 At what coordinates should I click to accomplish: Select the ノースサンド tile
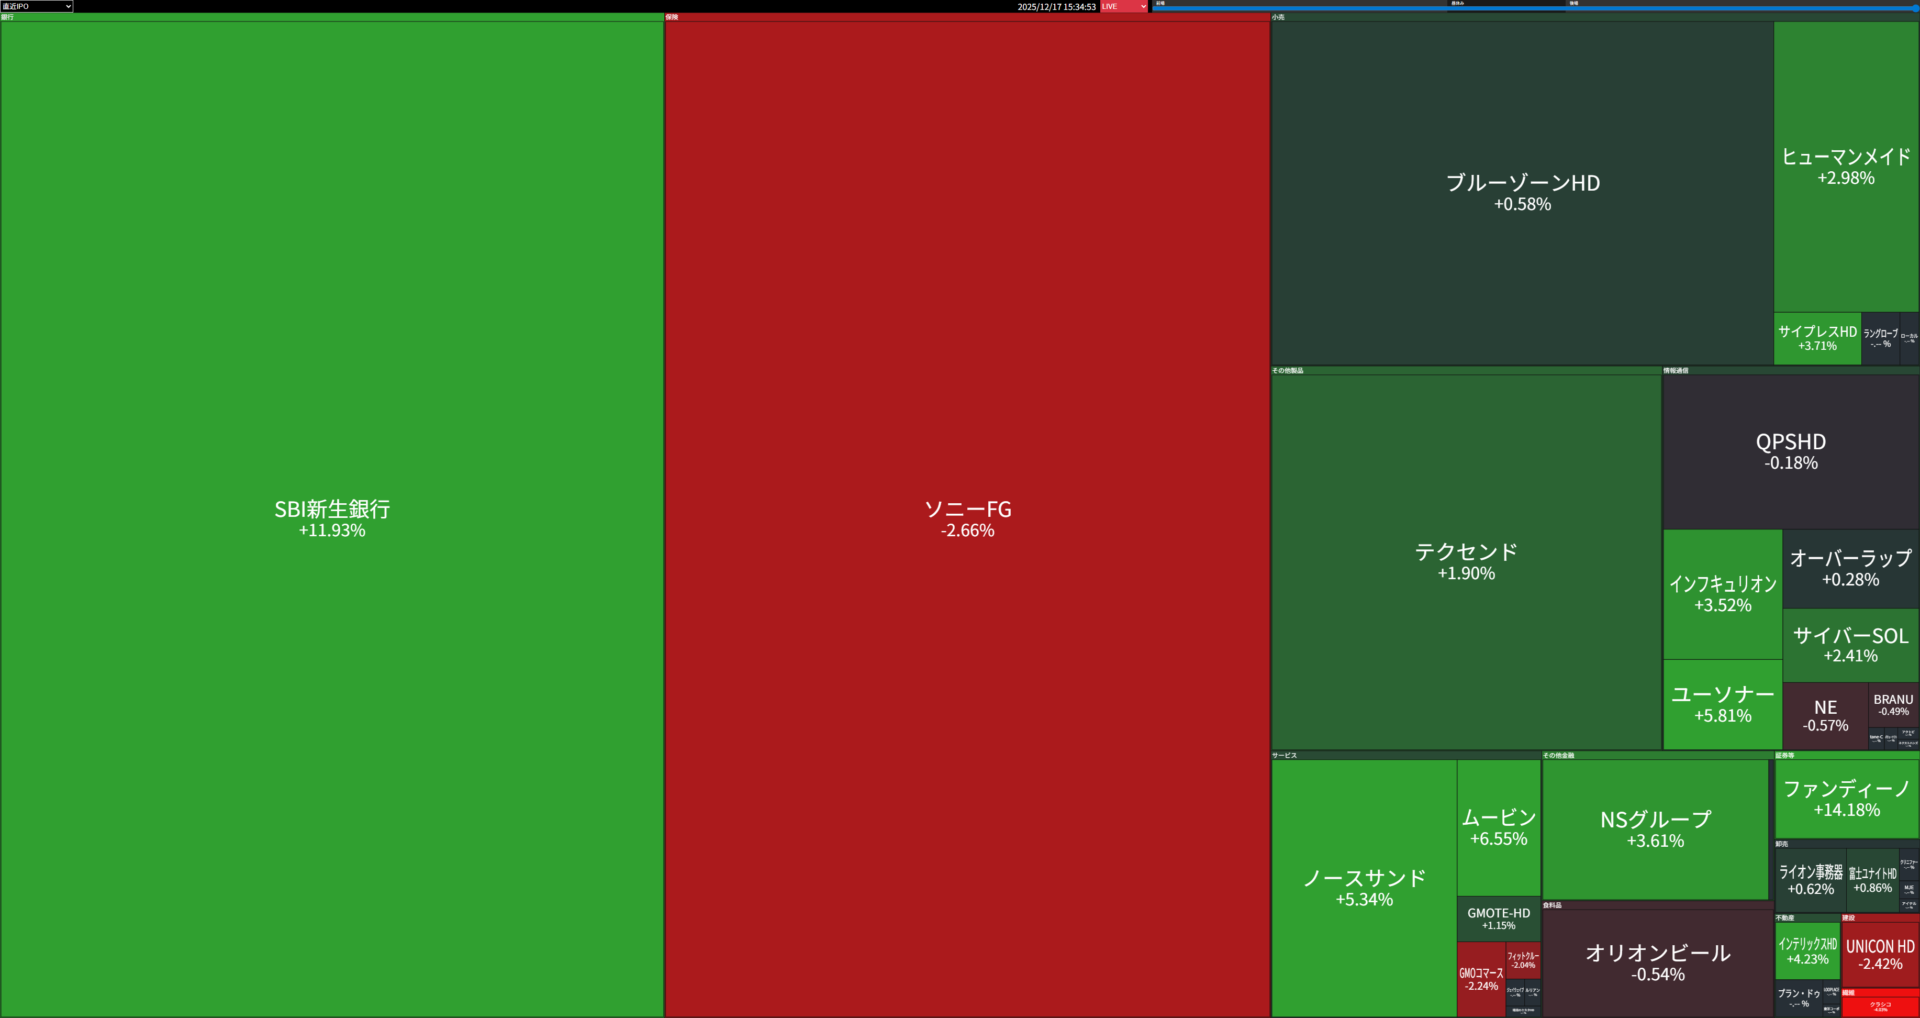(x=1363, y=888)
